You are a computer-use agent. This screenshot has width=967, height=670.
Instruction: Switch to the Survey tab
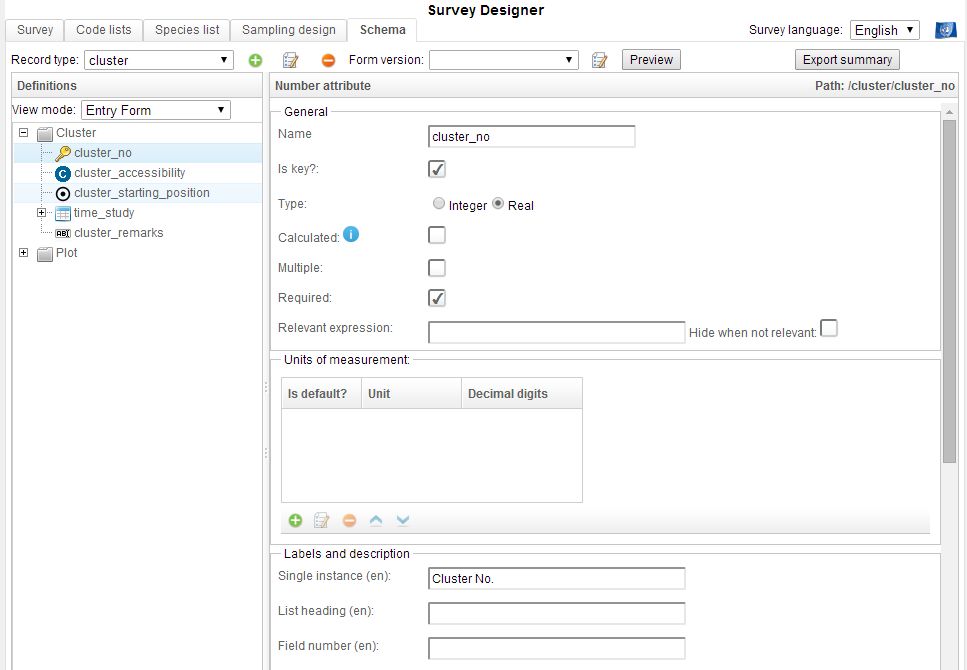pyautogui.click(x=35, y=30)
